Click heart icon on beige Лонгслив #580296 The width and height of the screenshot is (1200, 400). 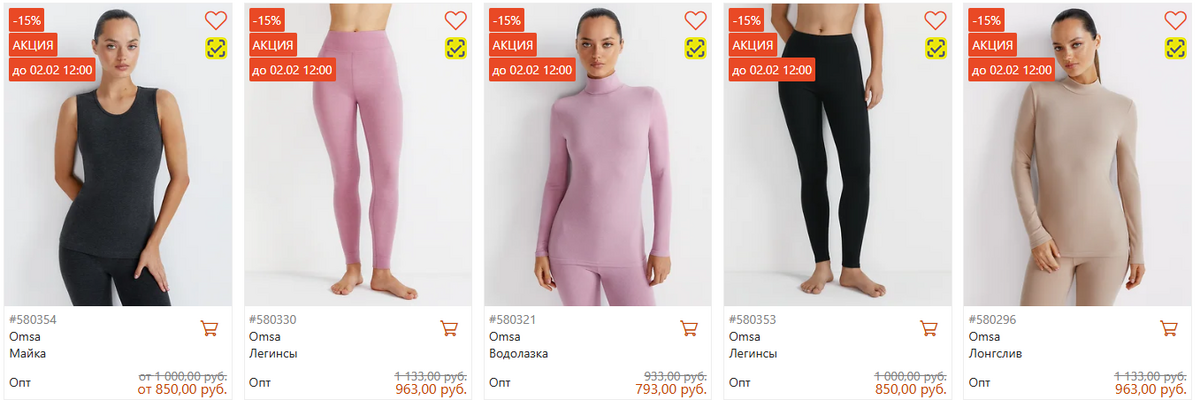tap(1176, 20)
